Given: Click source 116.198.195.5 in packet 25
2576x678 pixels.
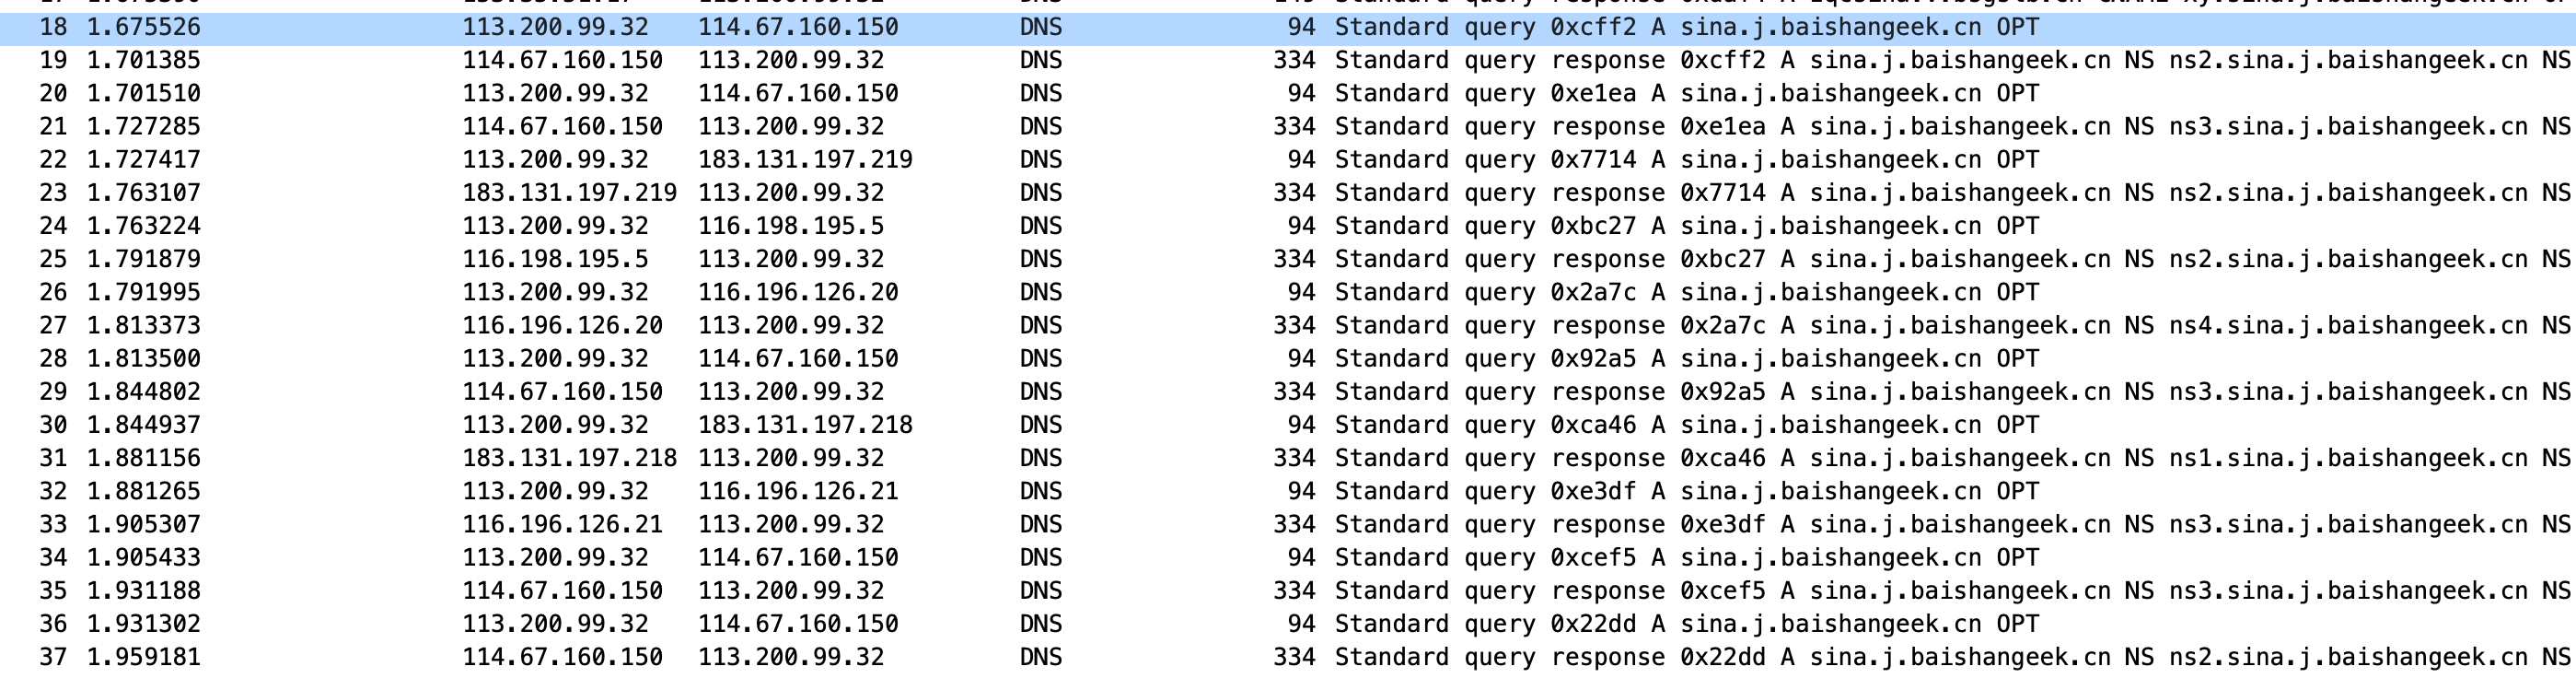Looking at the screenshot, I should point(555,259).
